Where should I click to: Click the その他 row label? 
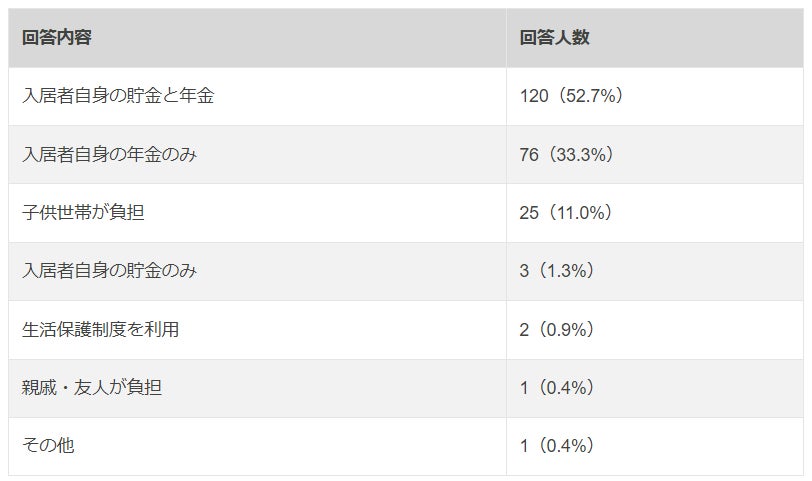pyautogui.click(x=48, y=445)
